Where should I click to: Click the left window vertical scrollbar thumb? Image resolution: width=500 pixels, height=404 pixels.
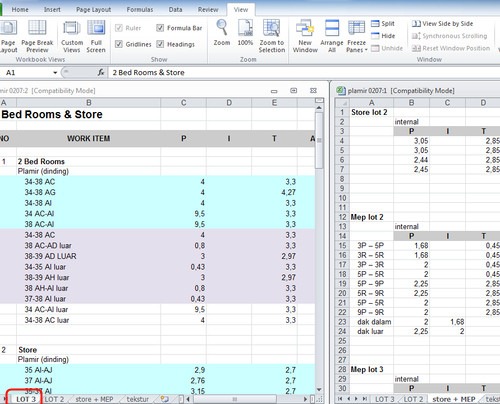(x=319, y=140)
